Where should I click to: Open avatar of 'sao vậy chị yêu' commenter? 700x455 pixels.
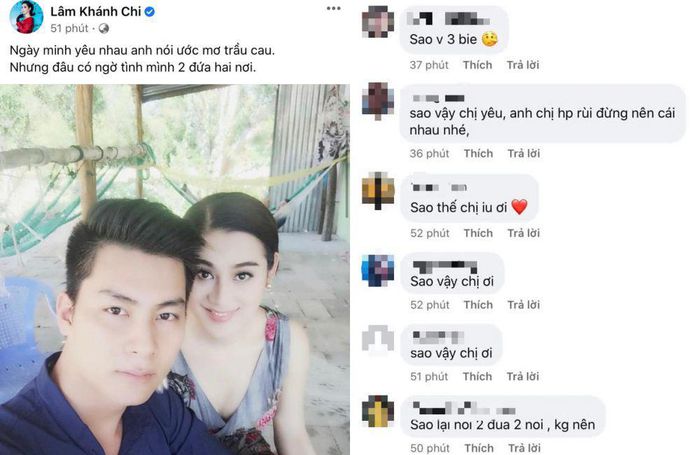pyautogui.click(x=378, y=101)
